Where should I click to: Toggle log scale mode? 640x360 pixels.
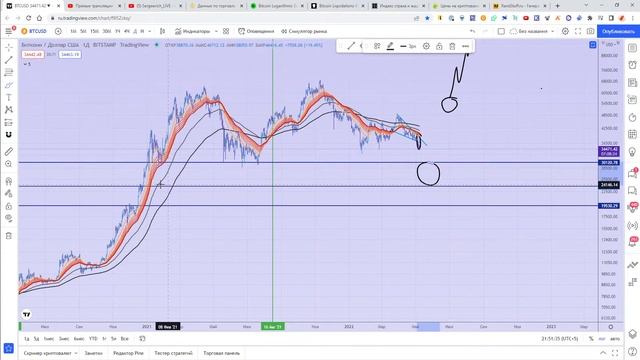pos(602,339)
